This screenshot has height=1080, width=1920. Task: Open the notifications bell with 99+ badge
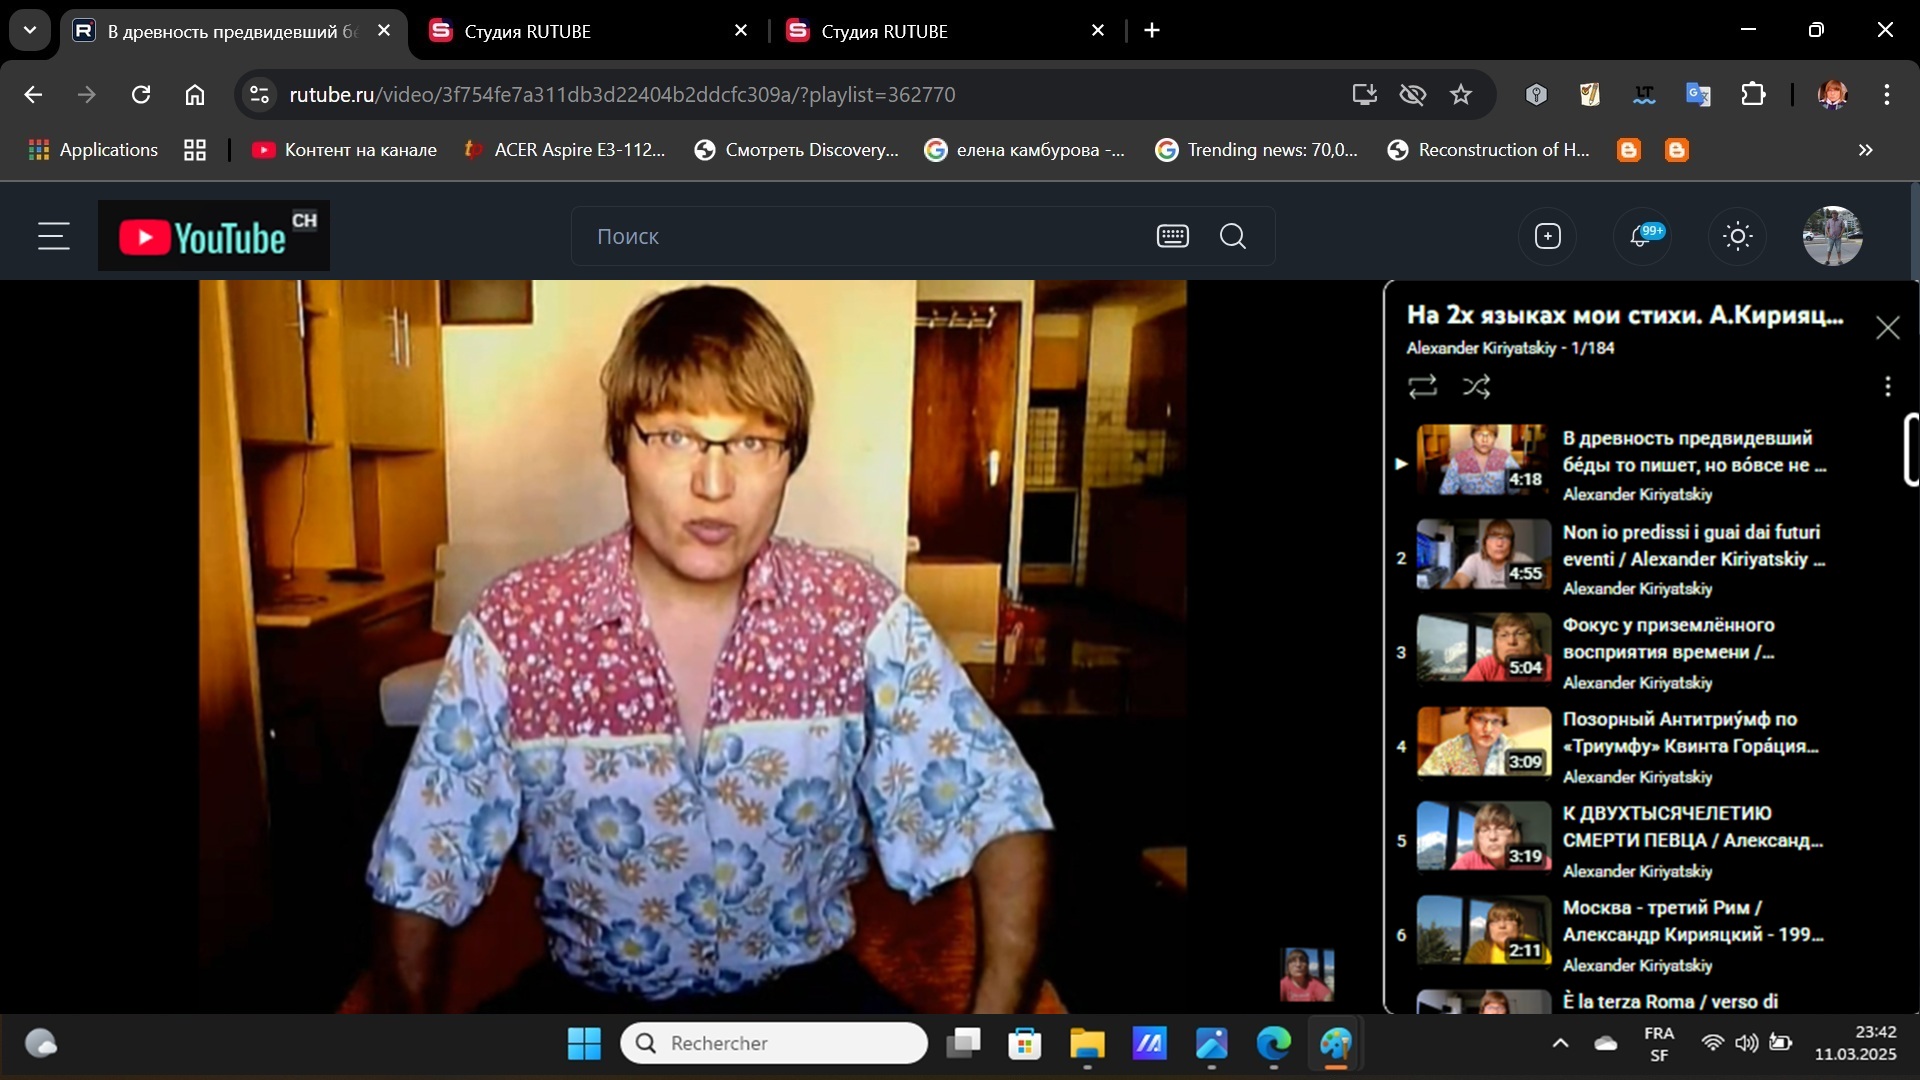pos(1641,237)
